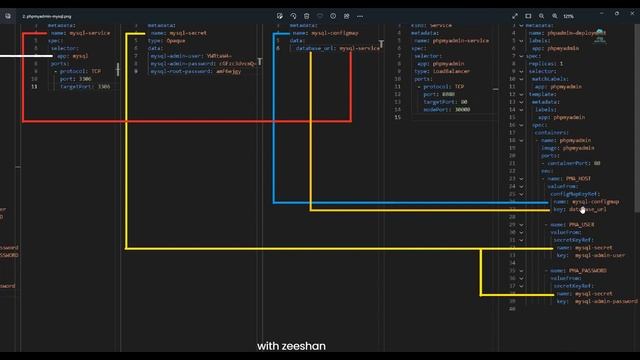Image resolution: width=640 pixels, height=360 pixels.
Task: Rotate the image using the rotate icon
Action: 293,16
